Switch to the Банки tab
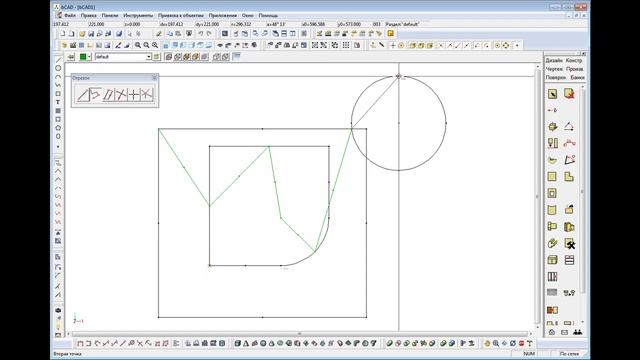 [578, 77]
